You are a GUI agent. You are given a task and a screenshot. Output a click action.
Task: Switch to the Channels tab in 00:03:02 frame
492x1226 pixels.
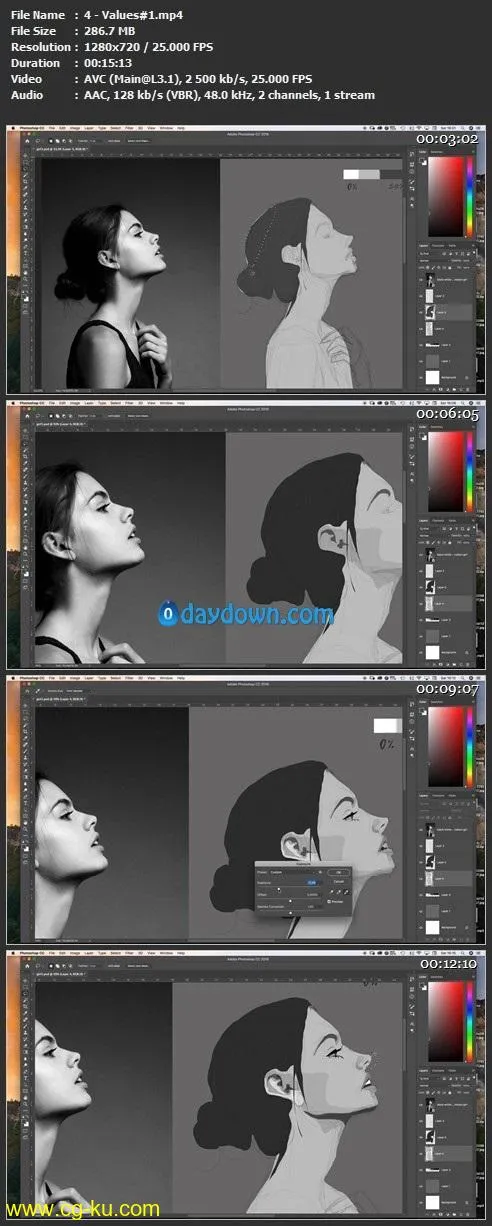click(439, 245)
